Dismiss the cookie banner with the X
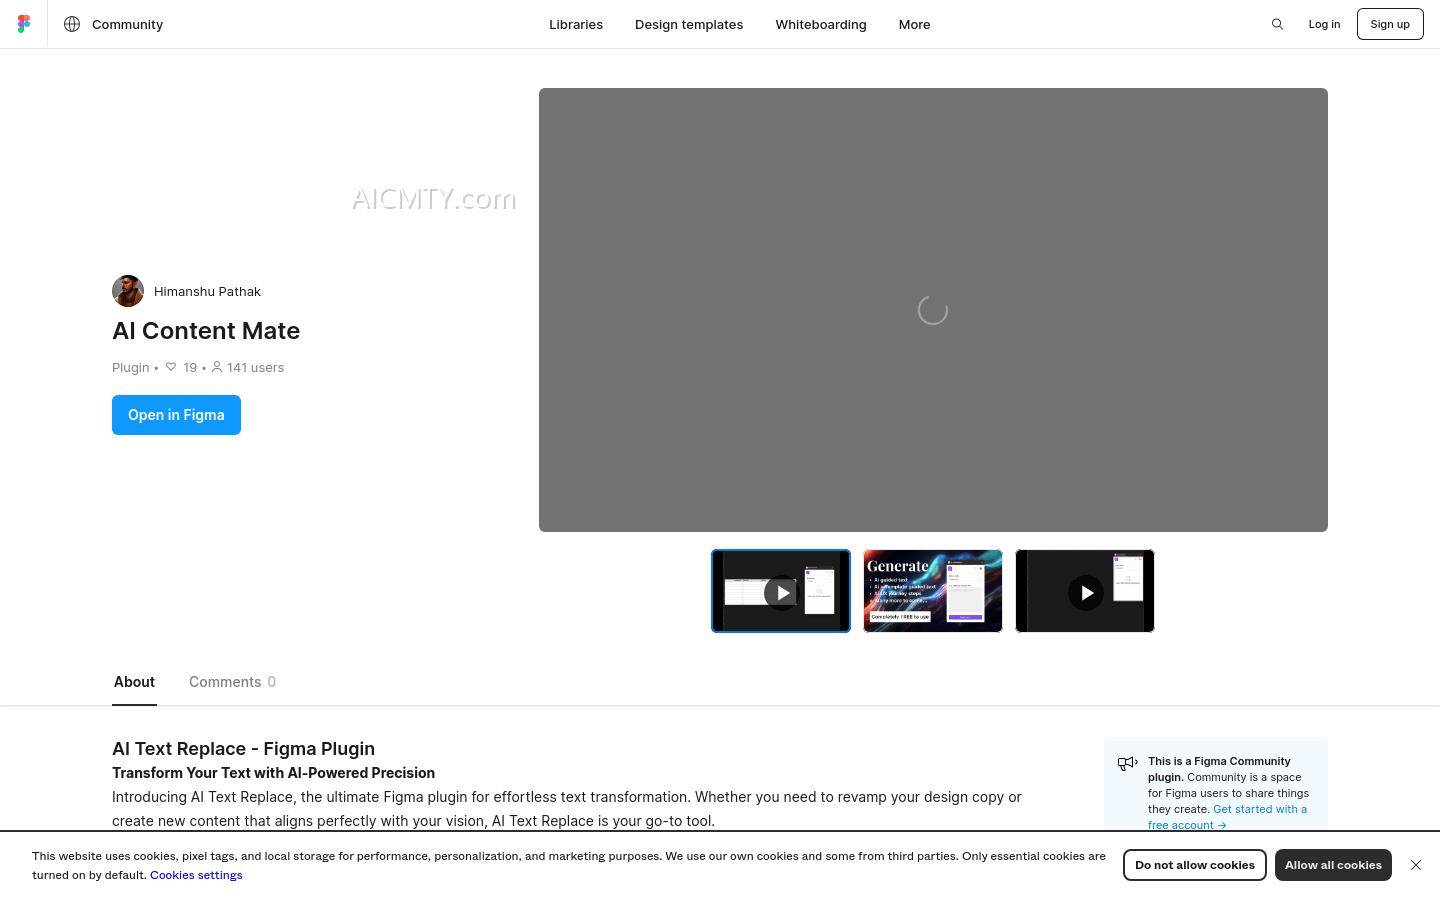 pos(1416,864)
